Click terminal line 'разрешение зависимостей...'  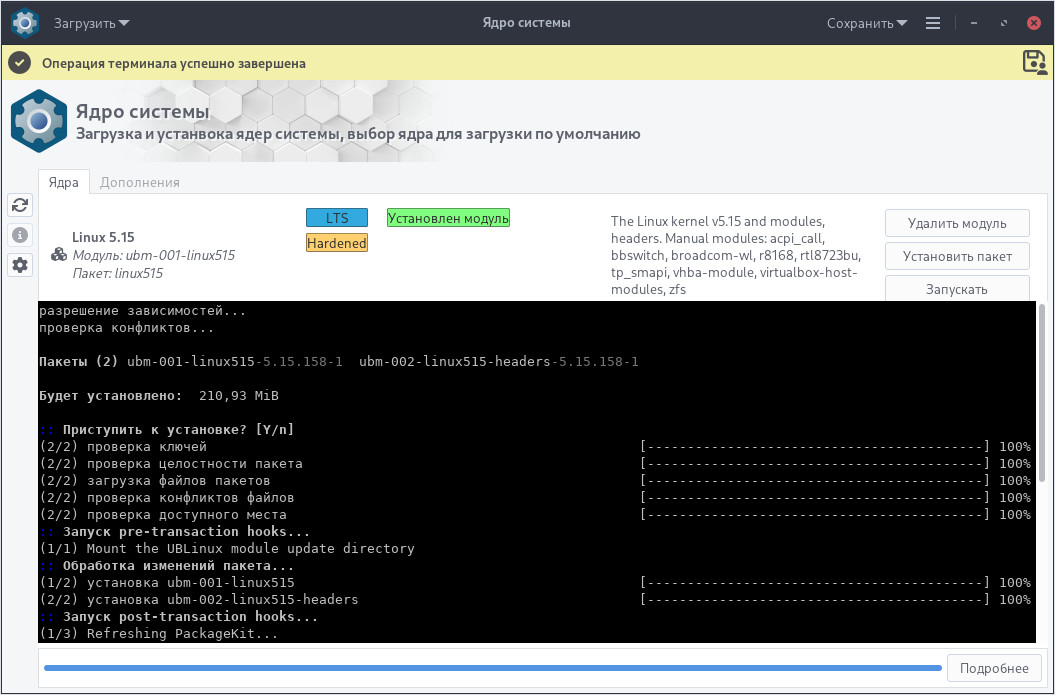point(143,311)
